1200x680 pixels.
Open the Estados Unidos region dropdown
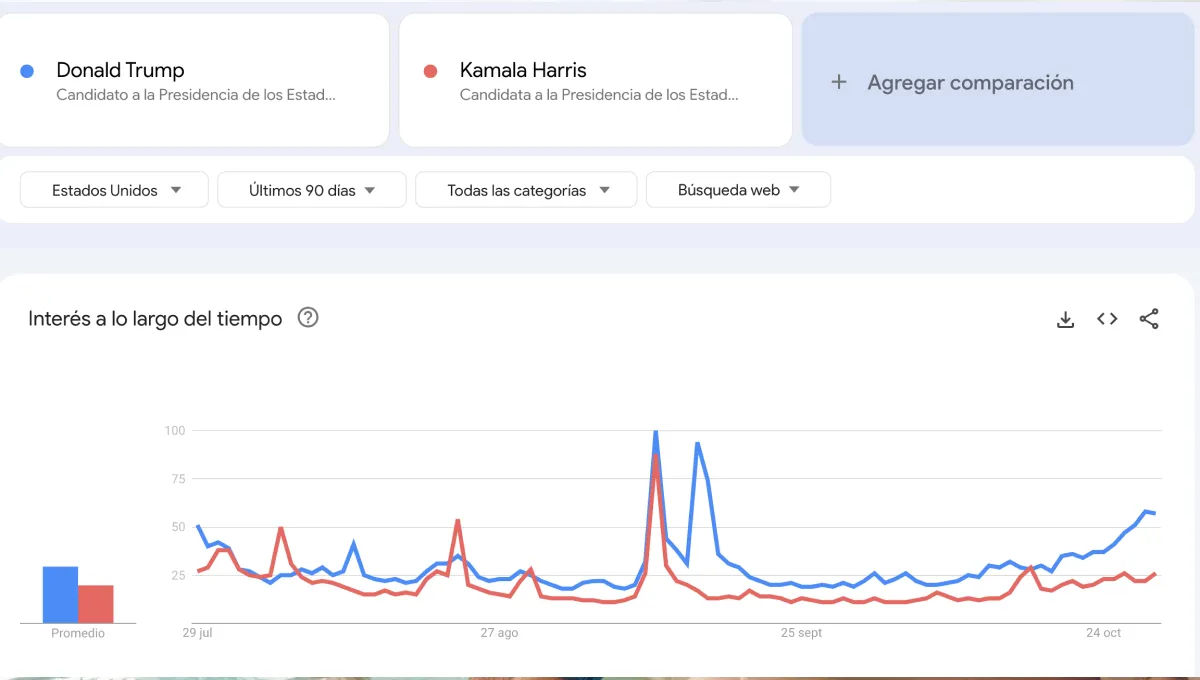pyautogui.click(x=113, y=189)
